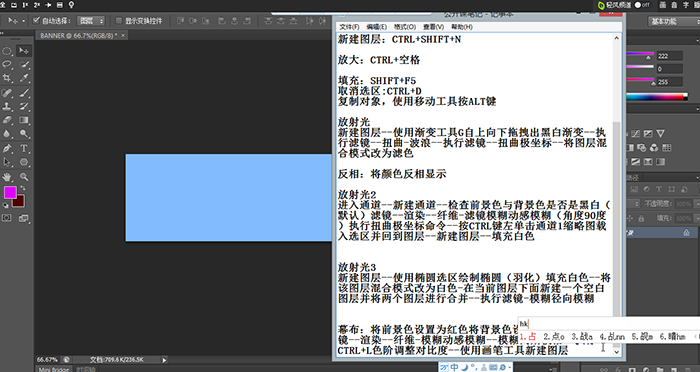Open Notepad 查看(V) menu
Viewport: 700px width, 372px height.
[x=433, y=27]
